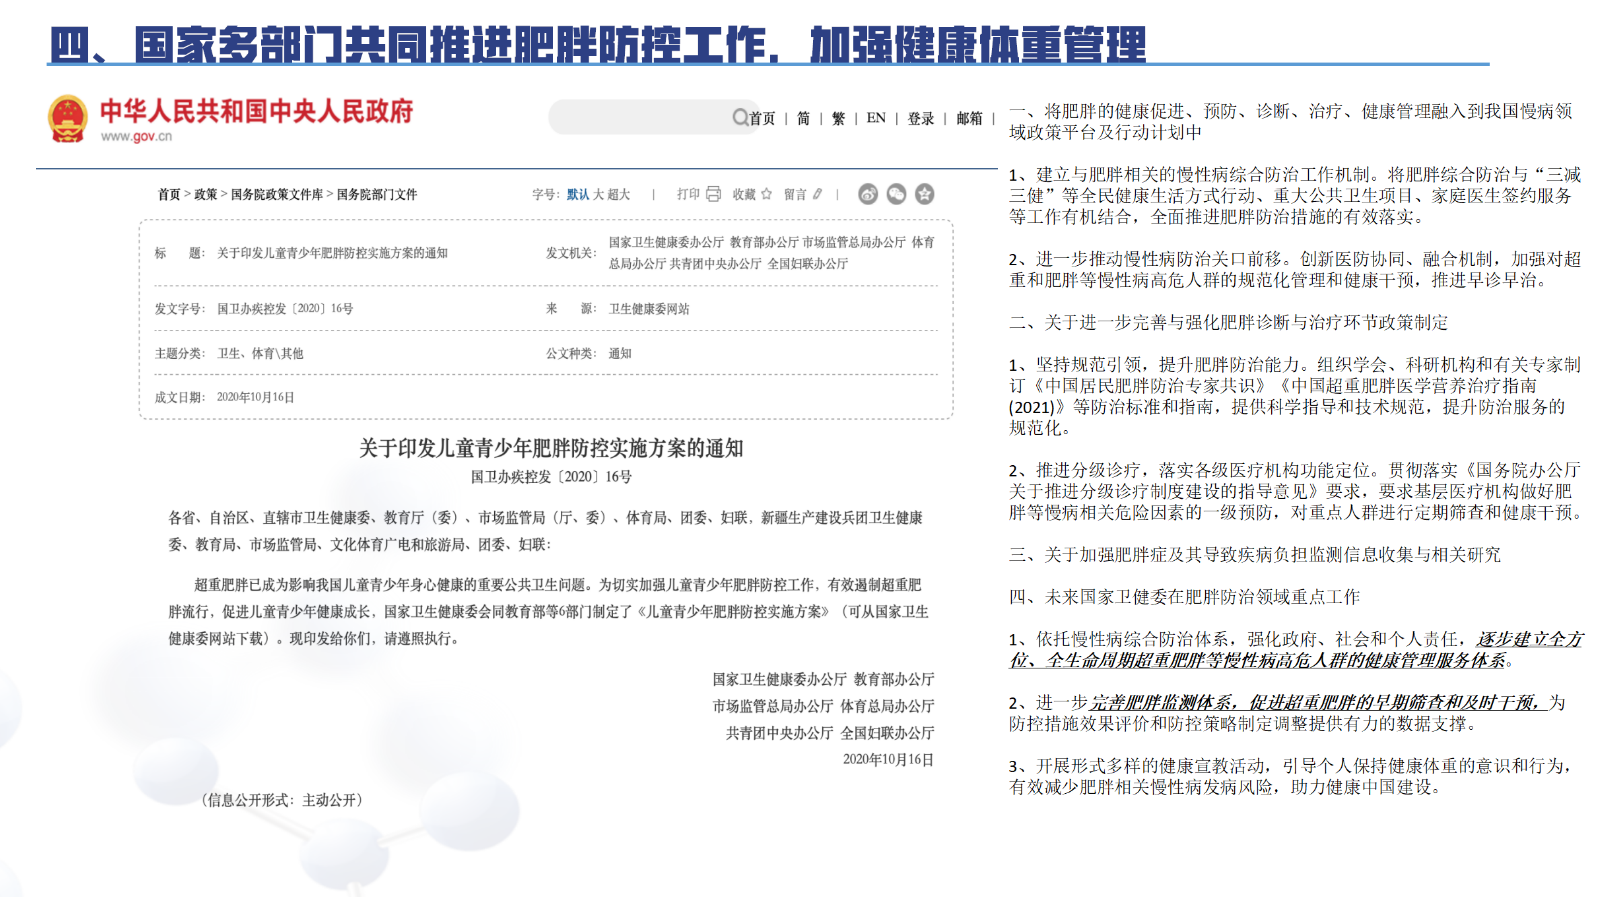Open the 邮箱 mailbox link
The width and height of the screenshot is (1615, 910).
[x=969, y=118]
